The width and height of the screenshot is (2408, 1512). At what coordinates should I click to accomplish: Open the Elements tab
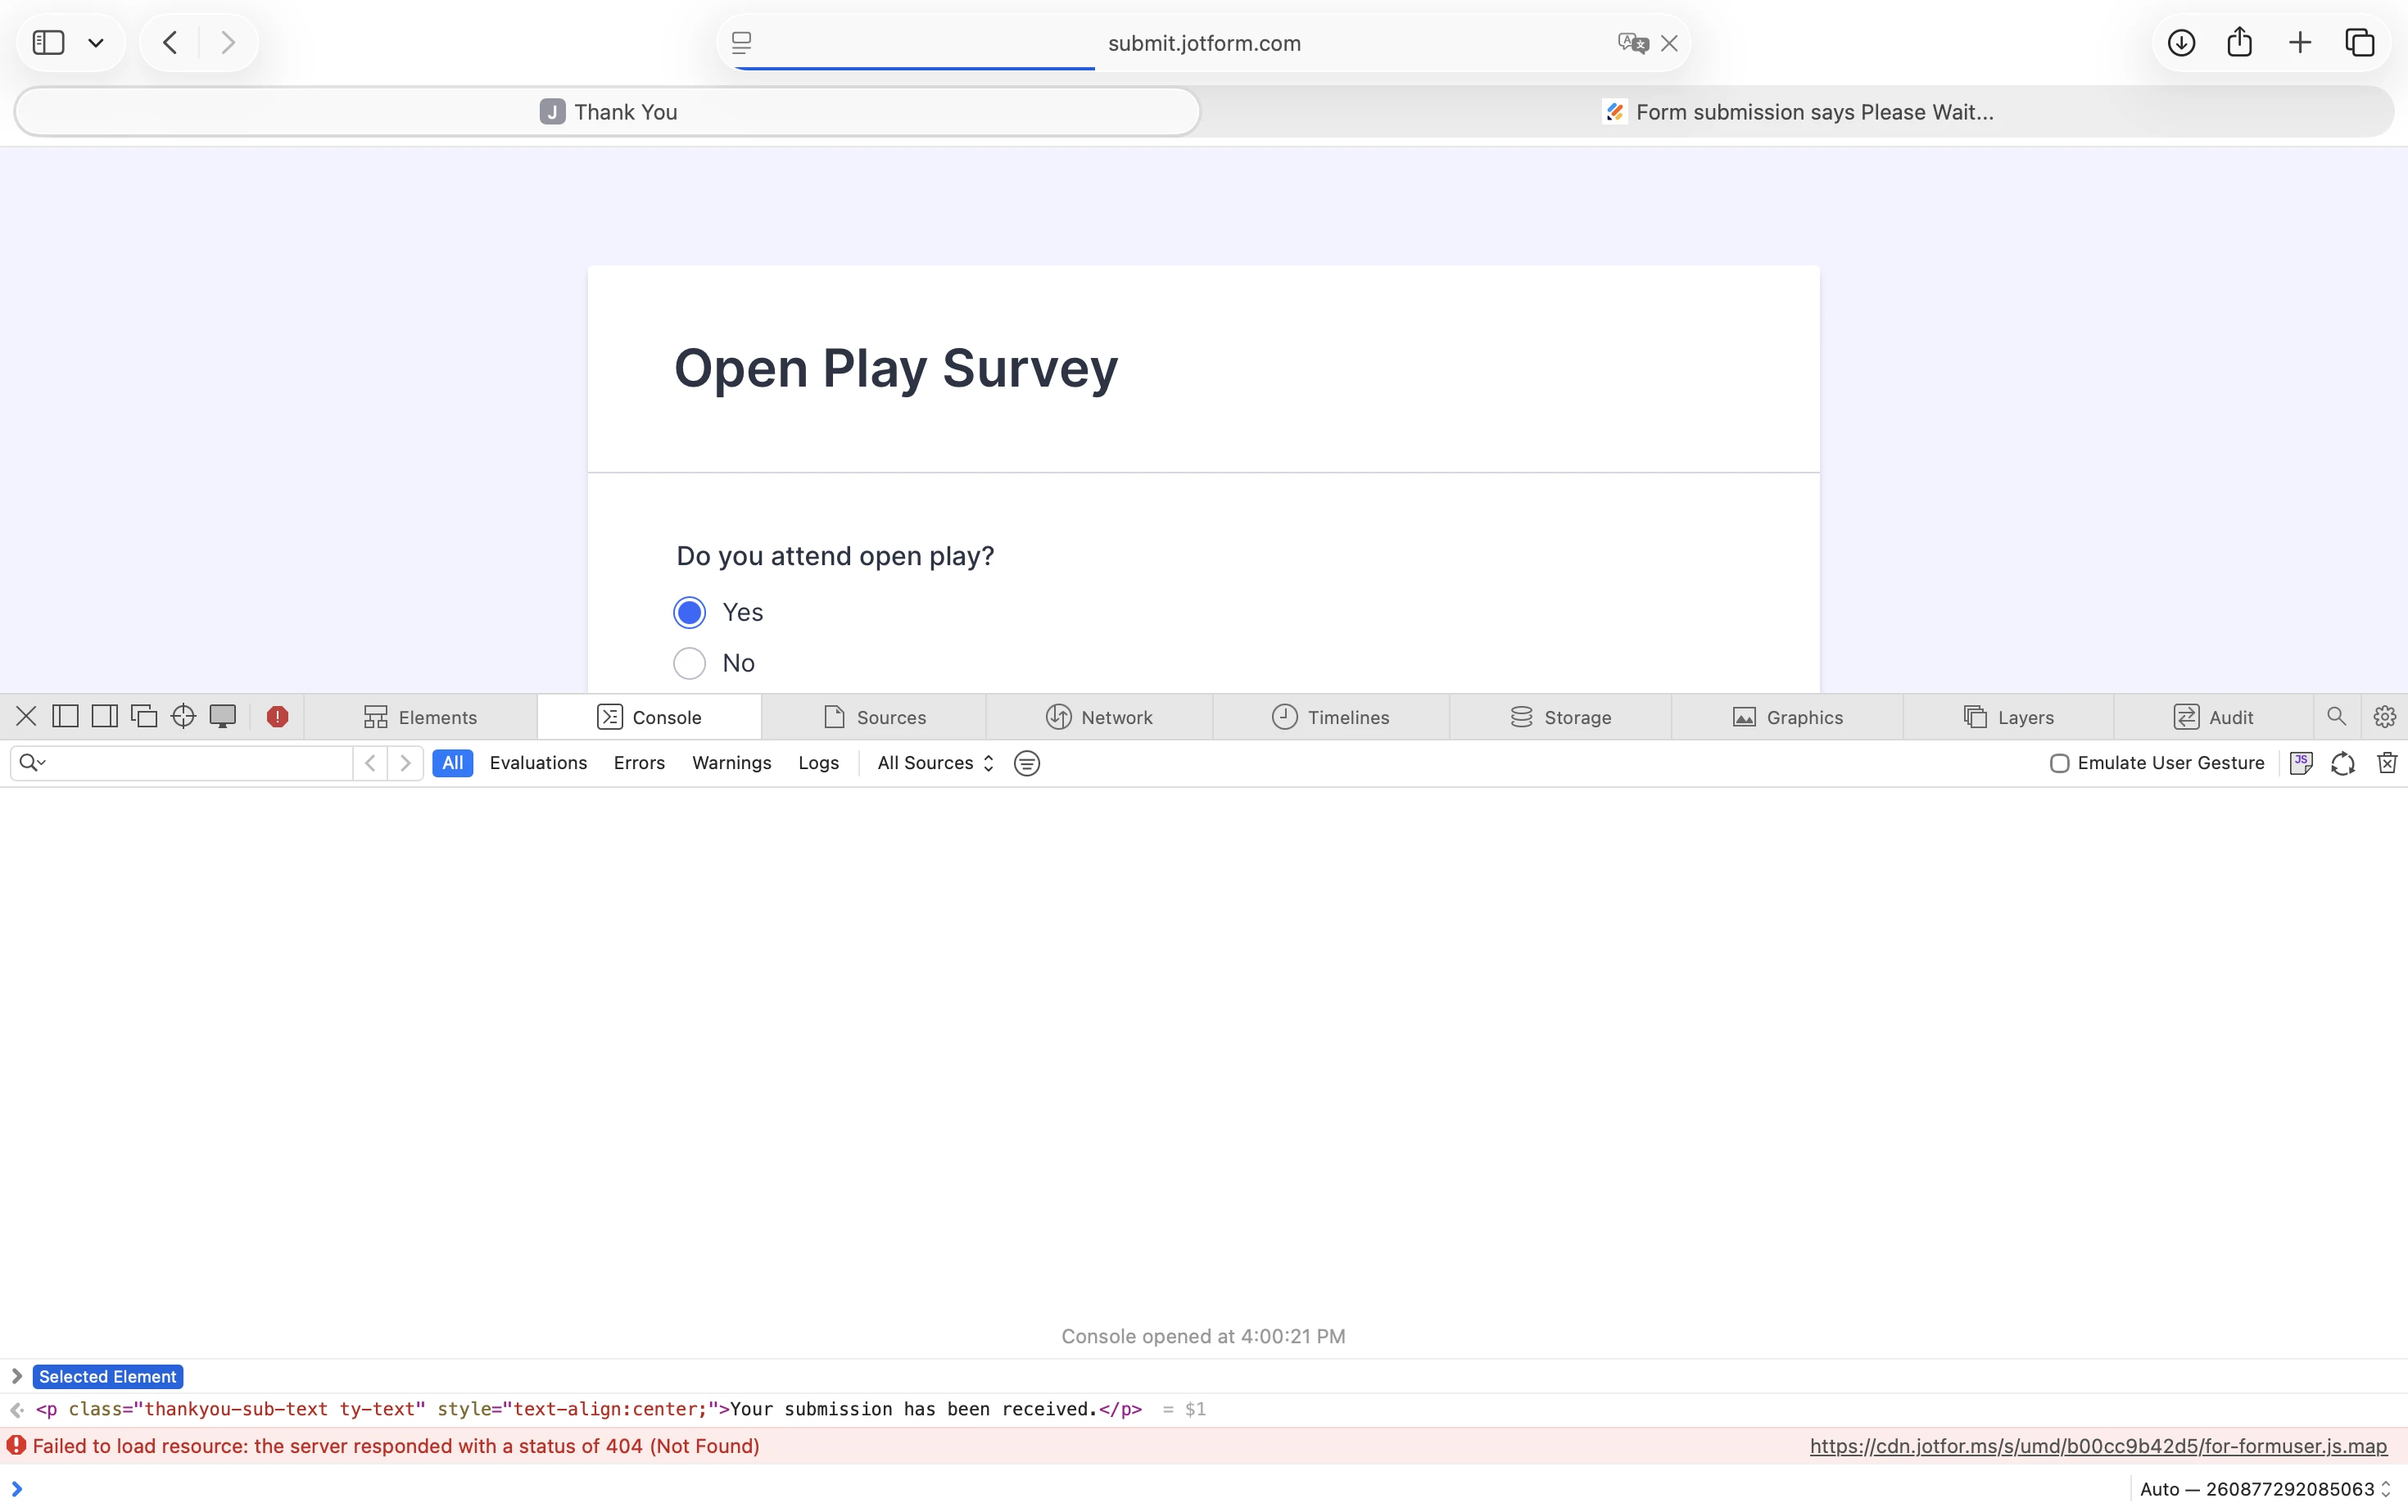(420, 717)
